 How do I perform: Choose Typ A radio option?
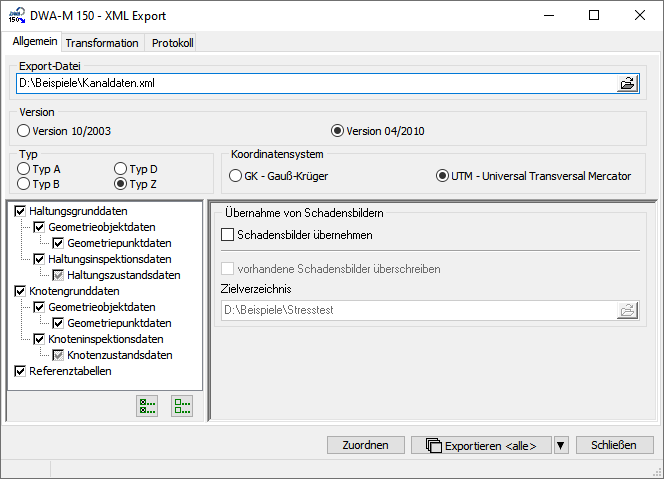click(24, 169)
